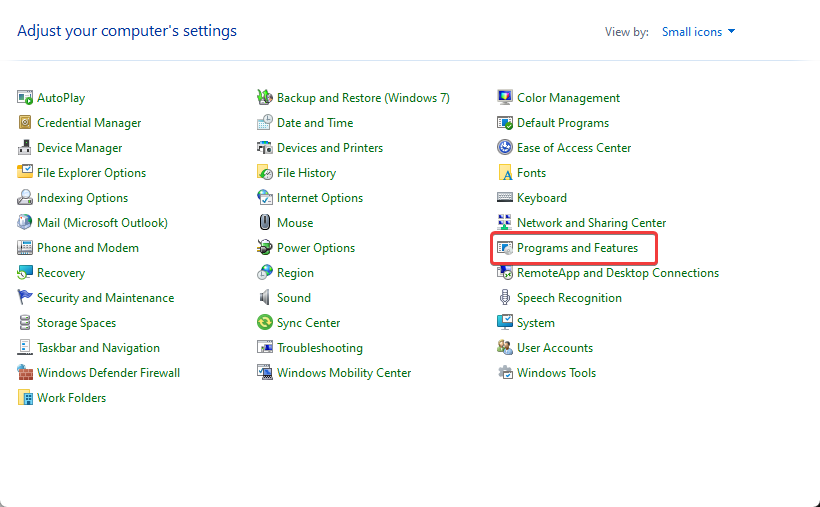
Task: Open Internet Options link
Action: pos(320,198)
